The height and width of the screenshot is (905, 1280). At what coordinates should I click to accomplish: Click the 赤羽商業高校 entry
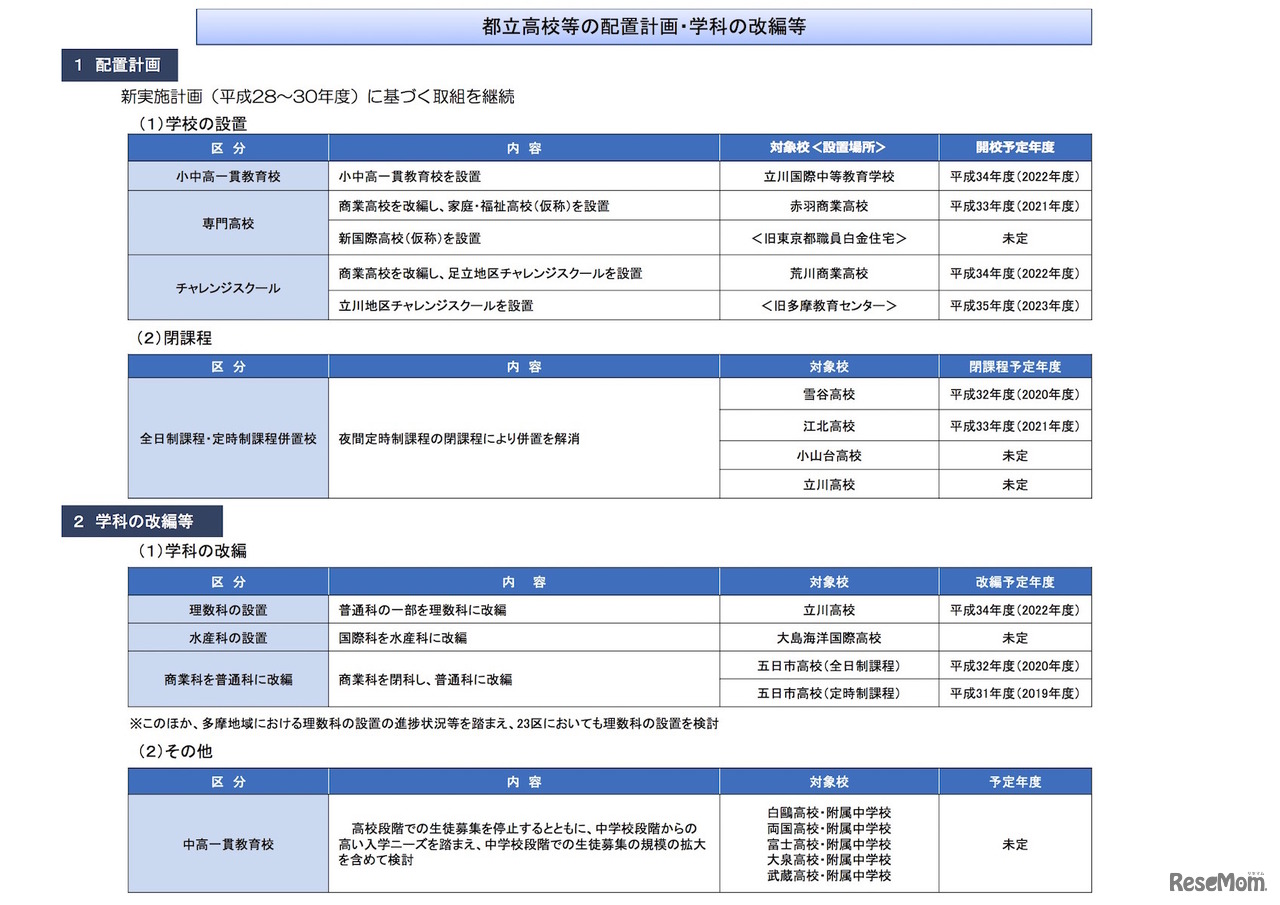[829, 207]
